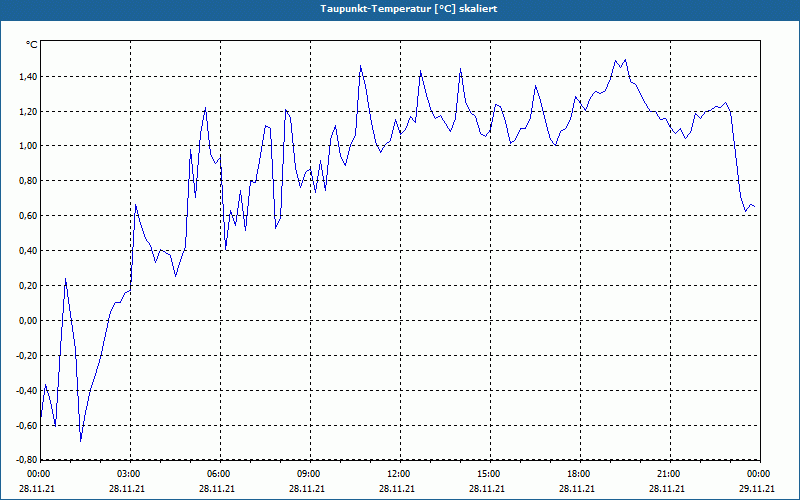The width and height of the screenshot is (800, 500).
Task: Select the y-axis value 1,20
Action: (x=28, y=111)
